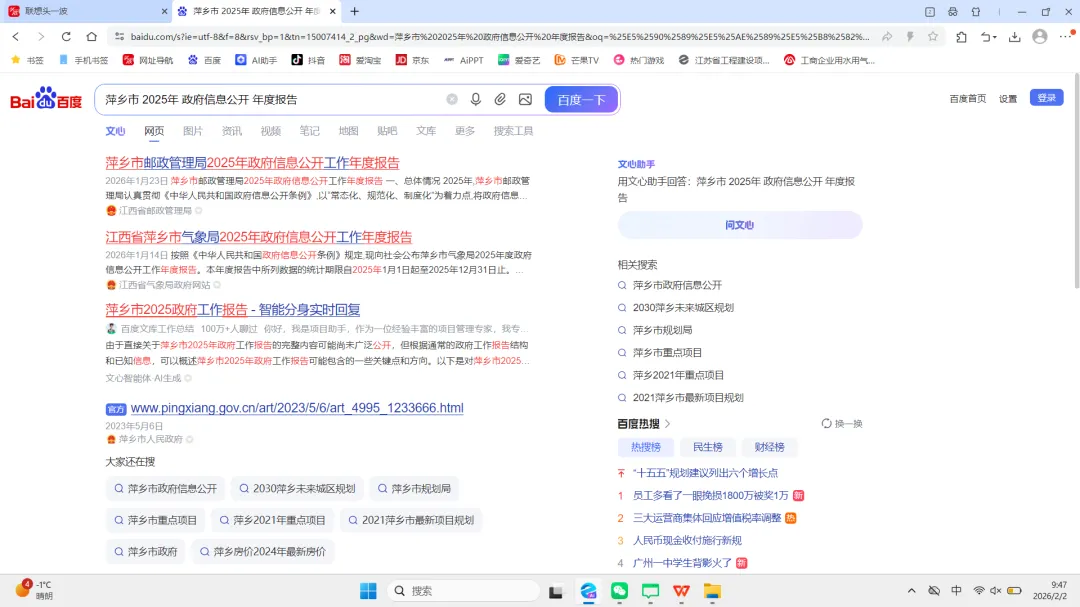Clear the Baidu search box text
This screenshot has height=607, width=1080.
(452, 99)
